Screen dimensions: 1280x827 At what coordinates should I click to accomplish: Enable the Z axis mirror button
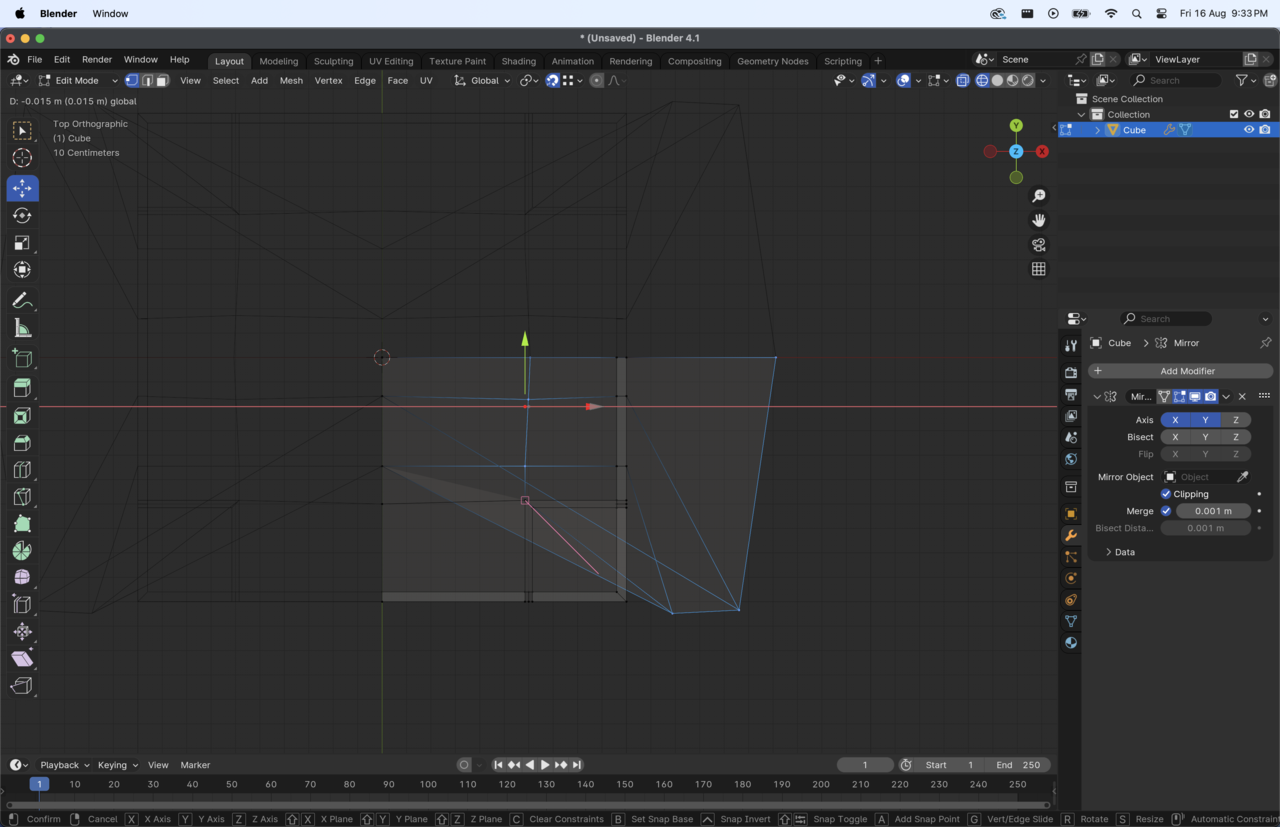[1235, 420]
